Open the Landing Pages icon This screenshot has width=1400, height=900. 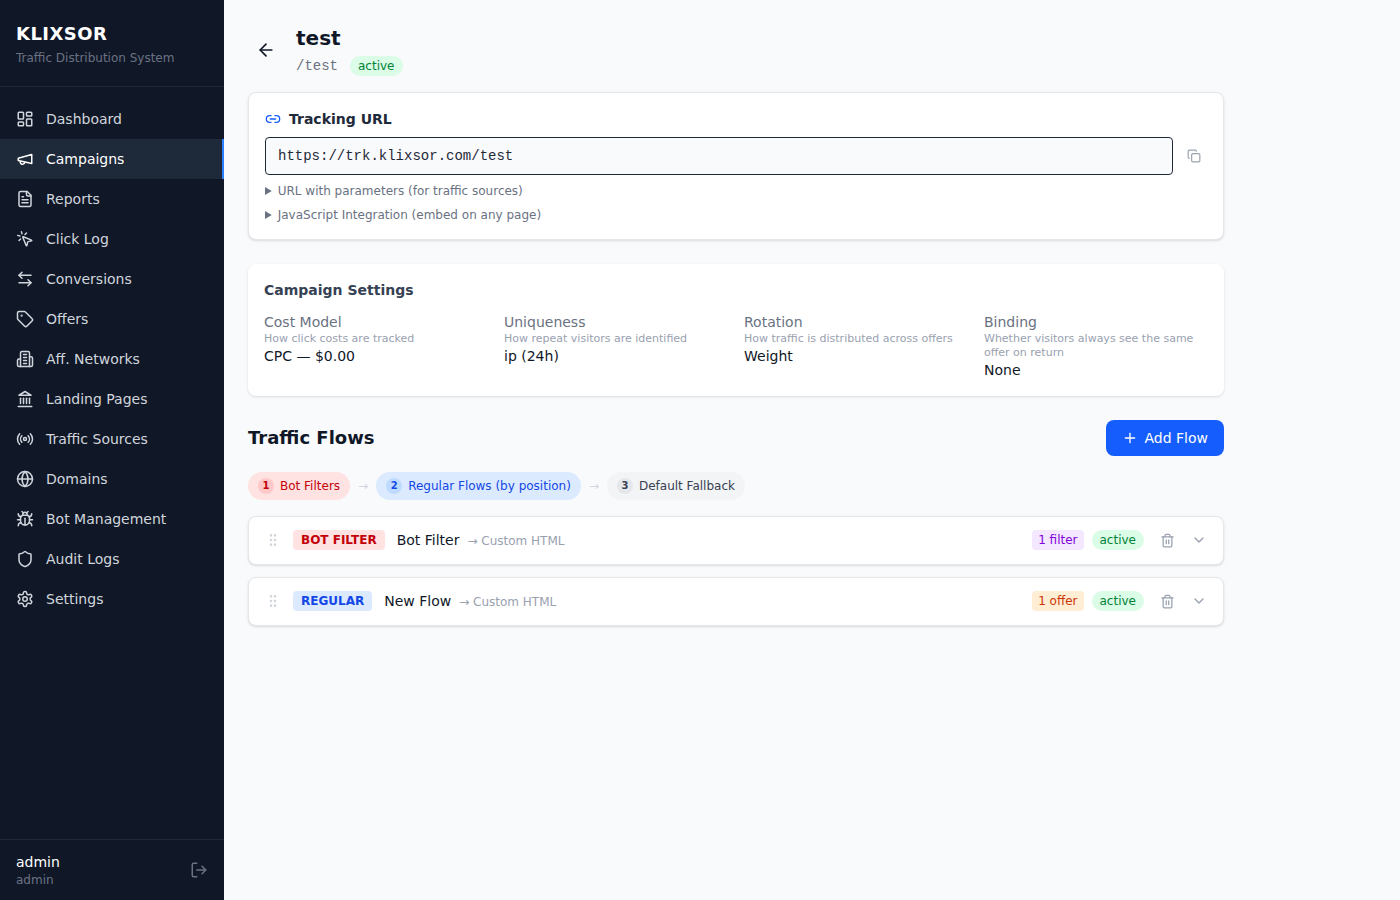click(x=24, y=398)
